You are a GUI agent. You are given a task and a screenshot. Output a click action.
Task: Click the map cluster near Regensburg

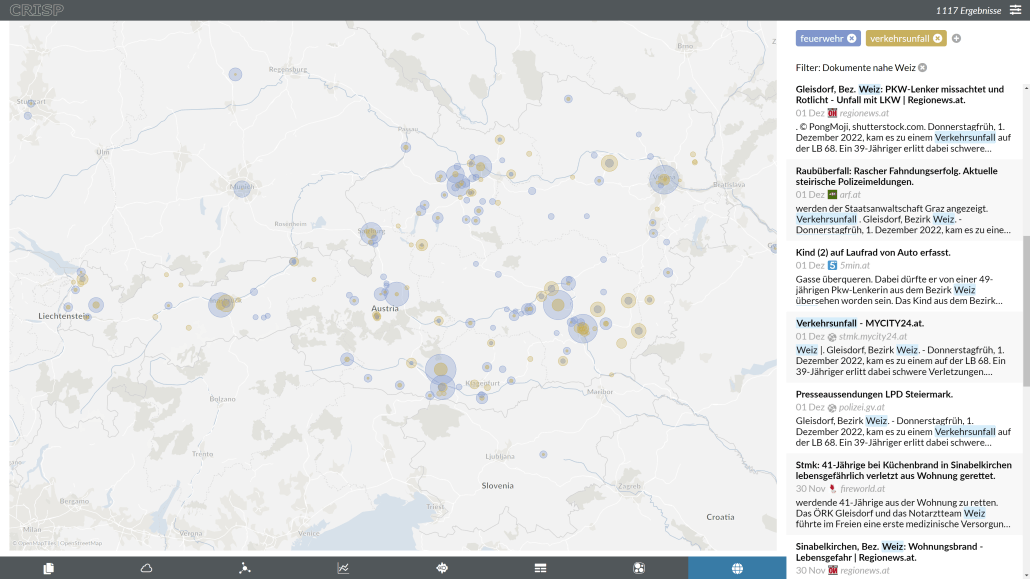coord(235,74)
